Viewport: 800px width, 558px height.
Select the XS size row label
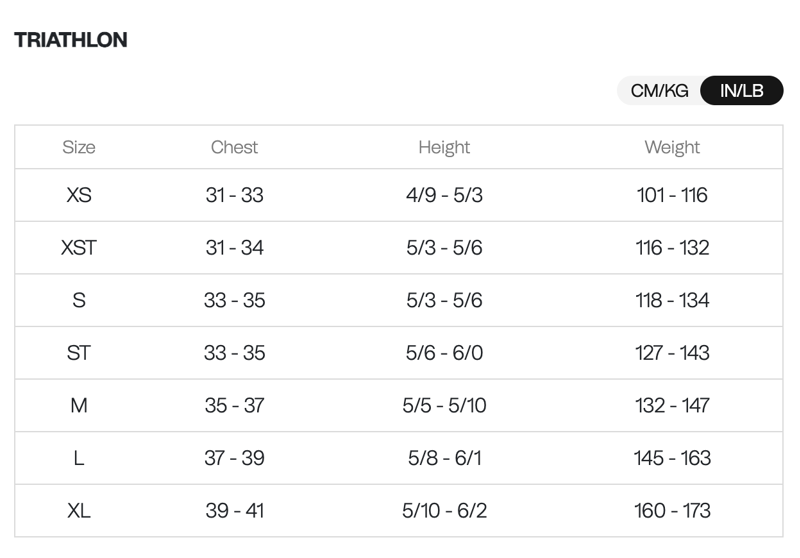(79, 195)
